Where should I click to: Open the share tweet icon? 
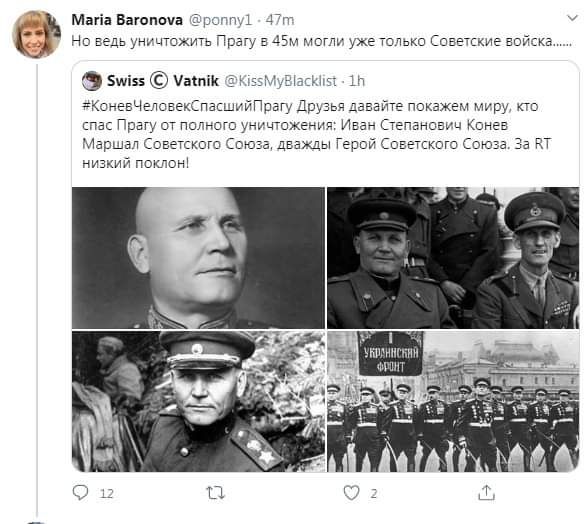pyautogui.click(x=486, y=492)
